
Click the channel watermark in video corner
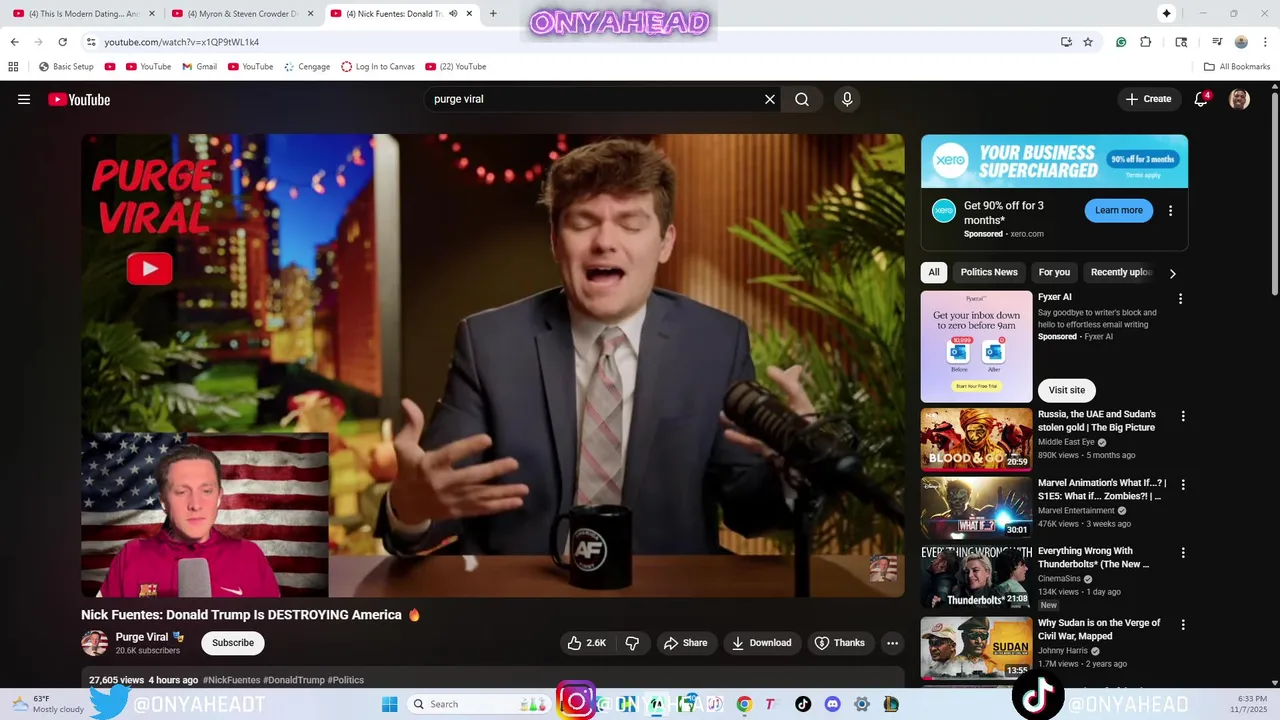point(883,569)
